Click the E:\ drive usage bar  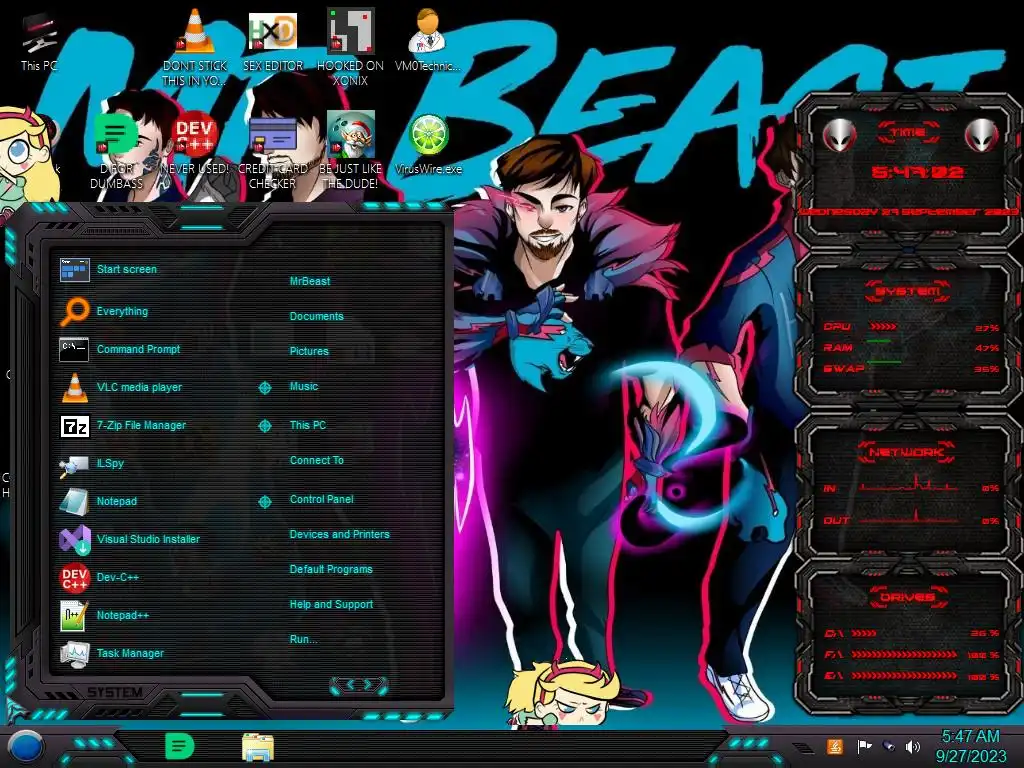pos(904,676)
